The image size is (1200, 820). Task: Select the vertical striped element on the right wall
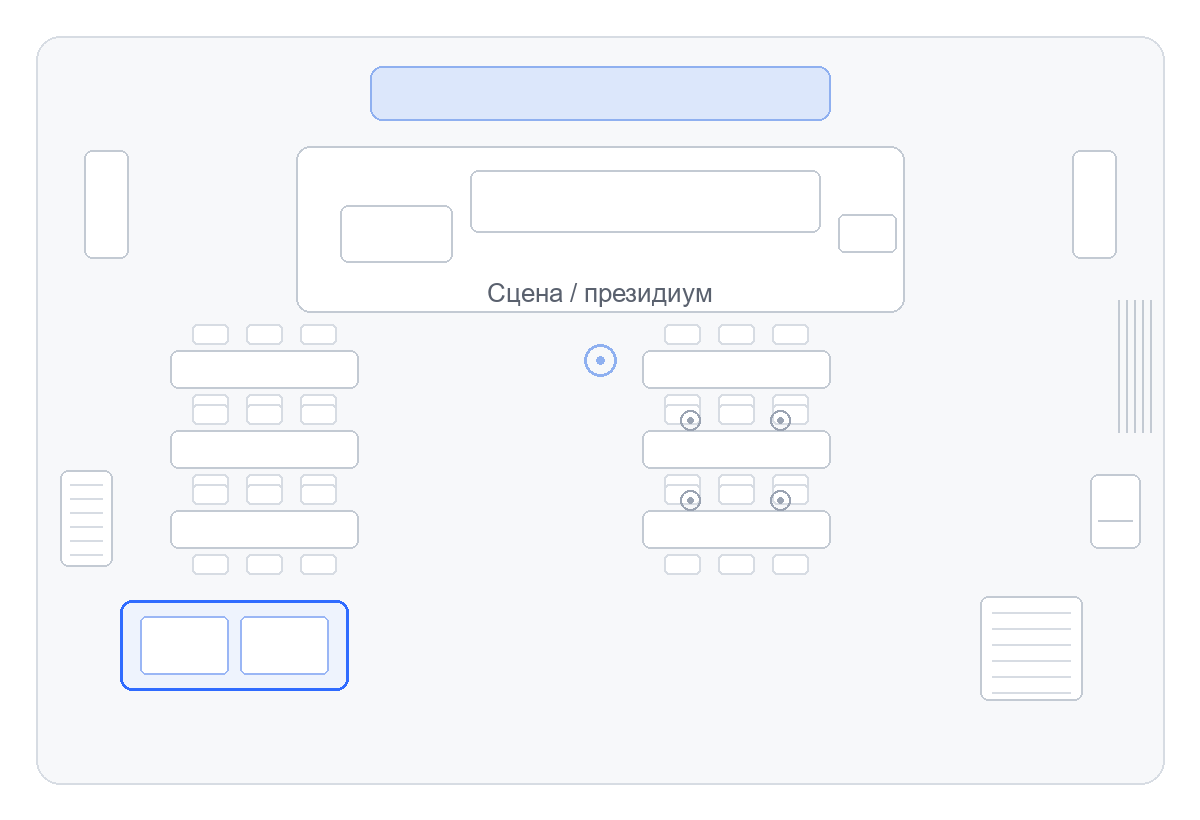(x=1135, y=366)
